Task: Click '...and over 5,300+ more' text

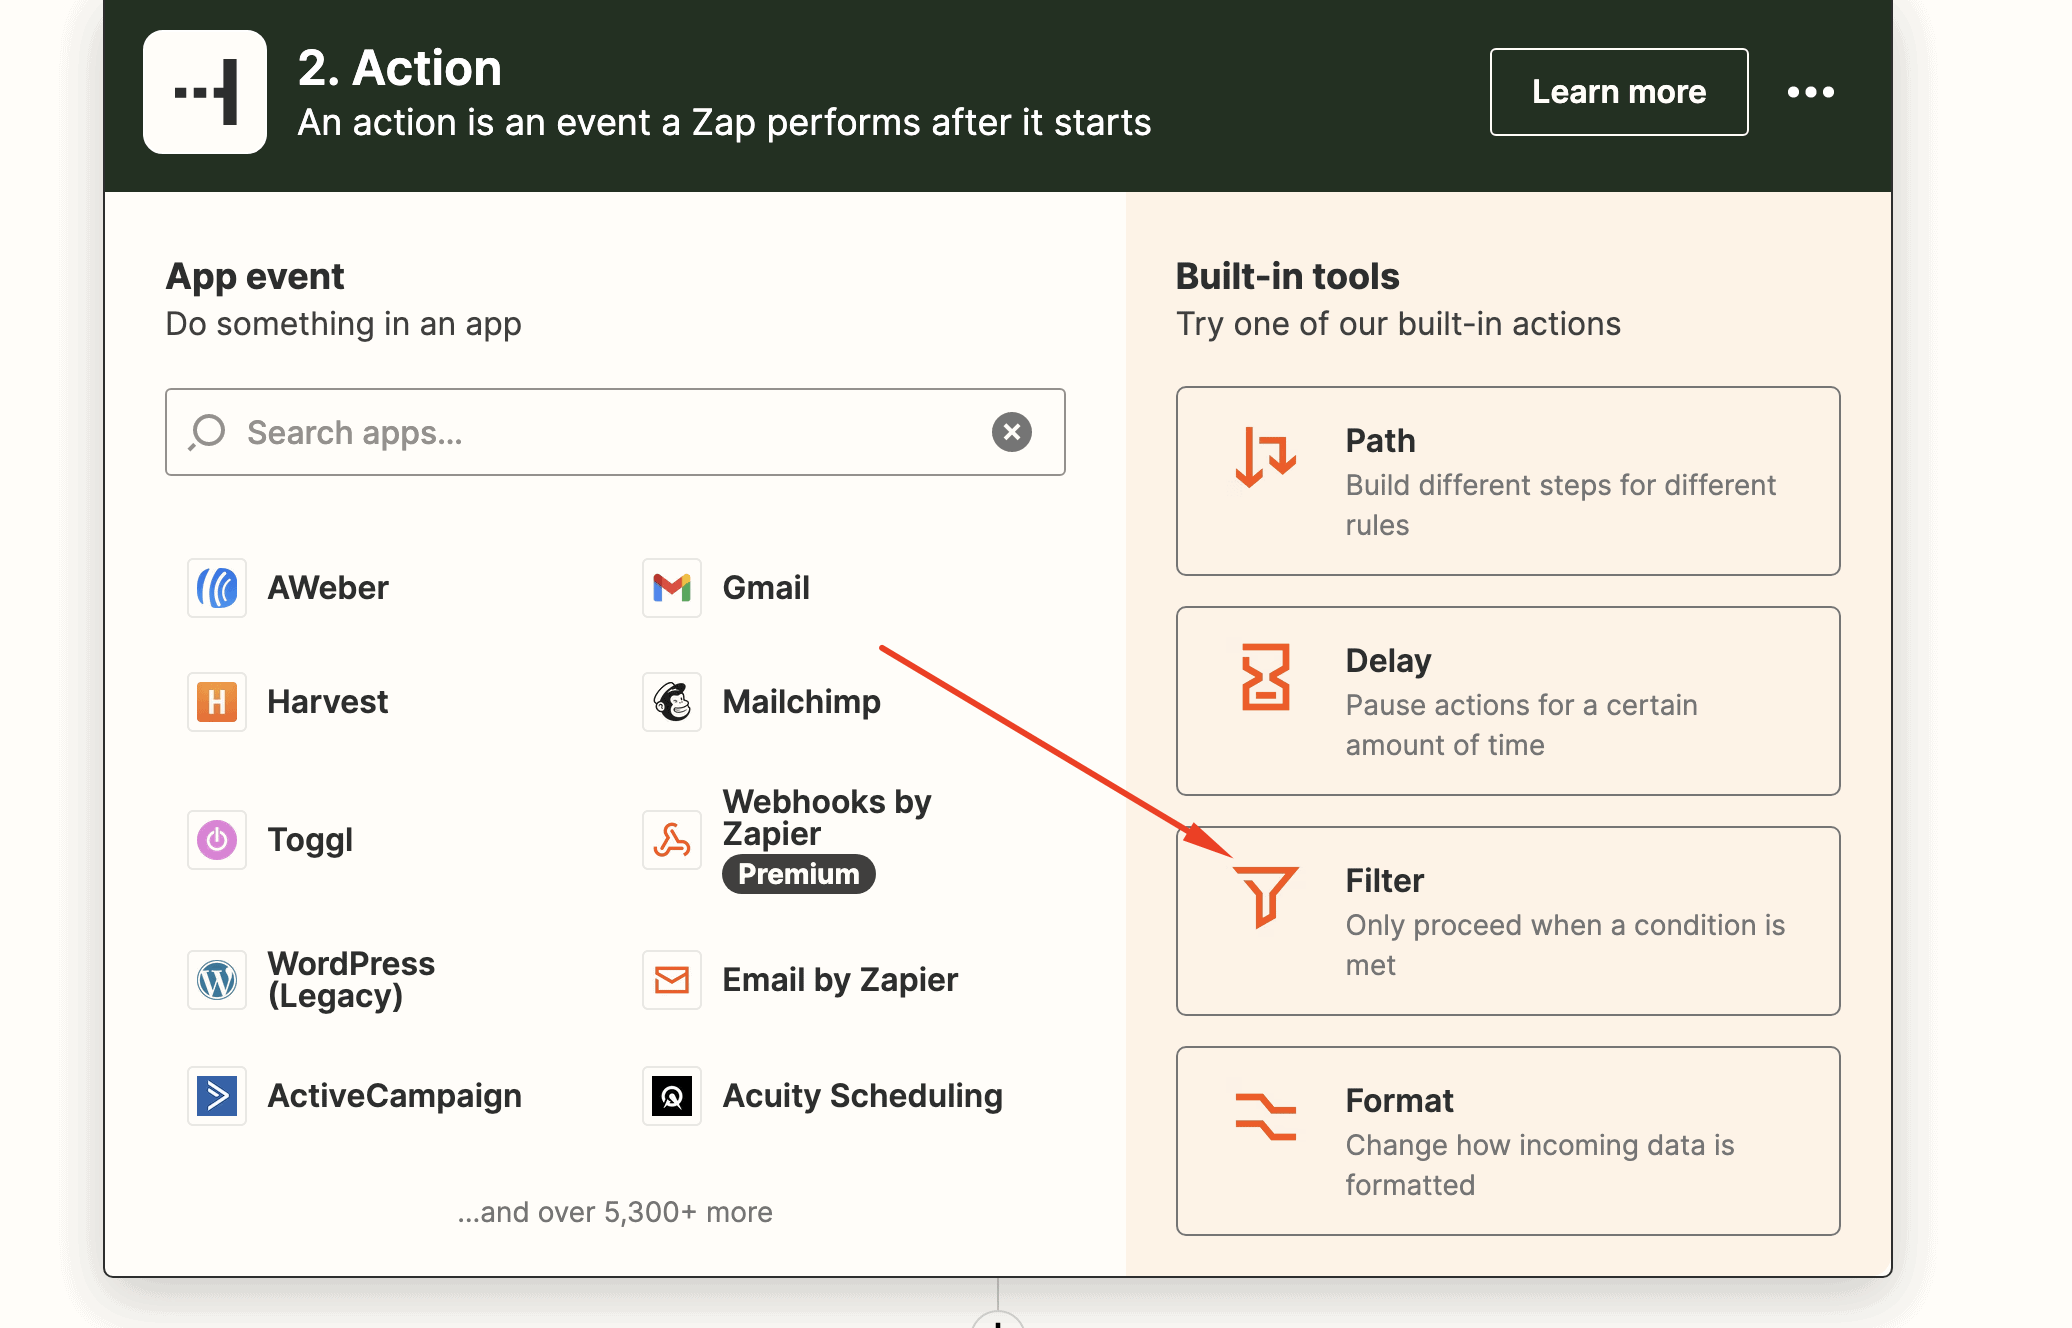Action: click(x=615, y=1212)
